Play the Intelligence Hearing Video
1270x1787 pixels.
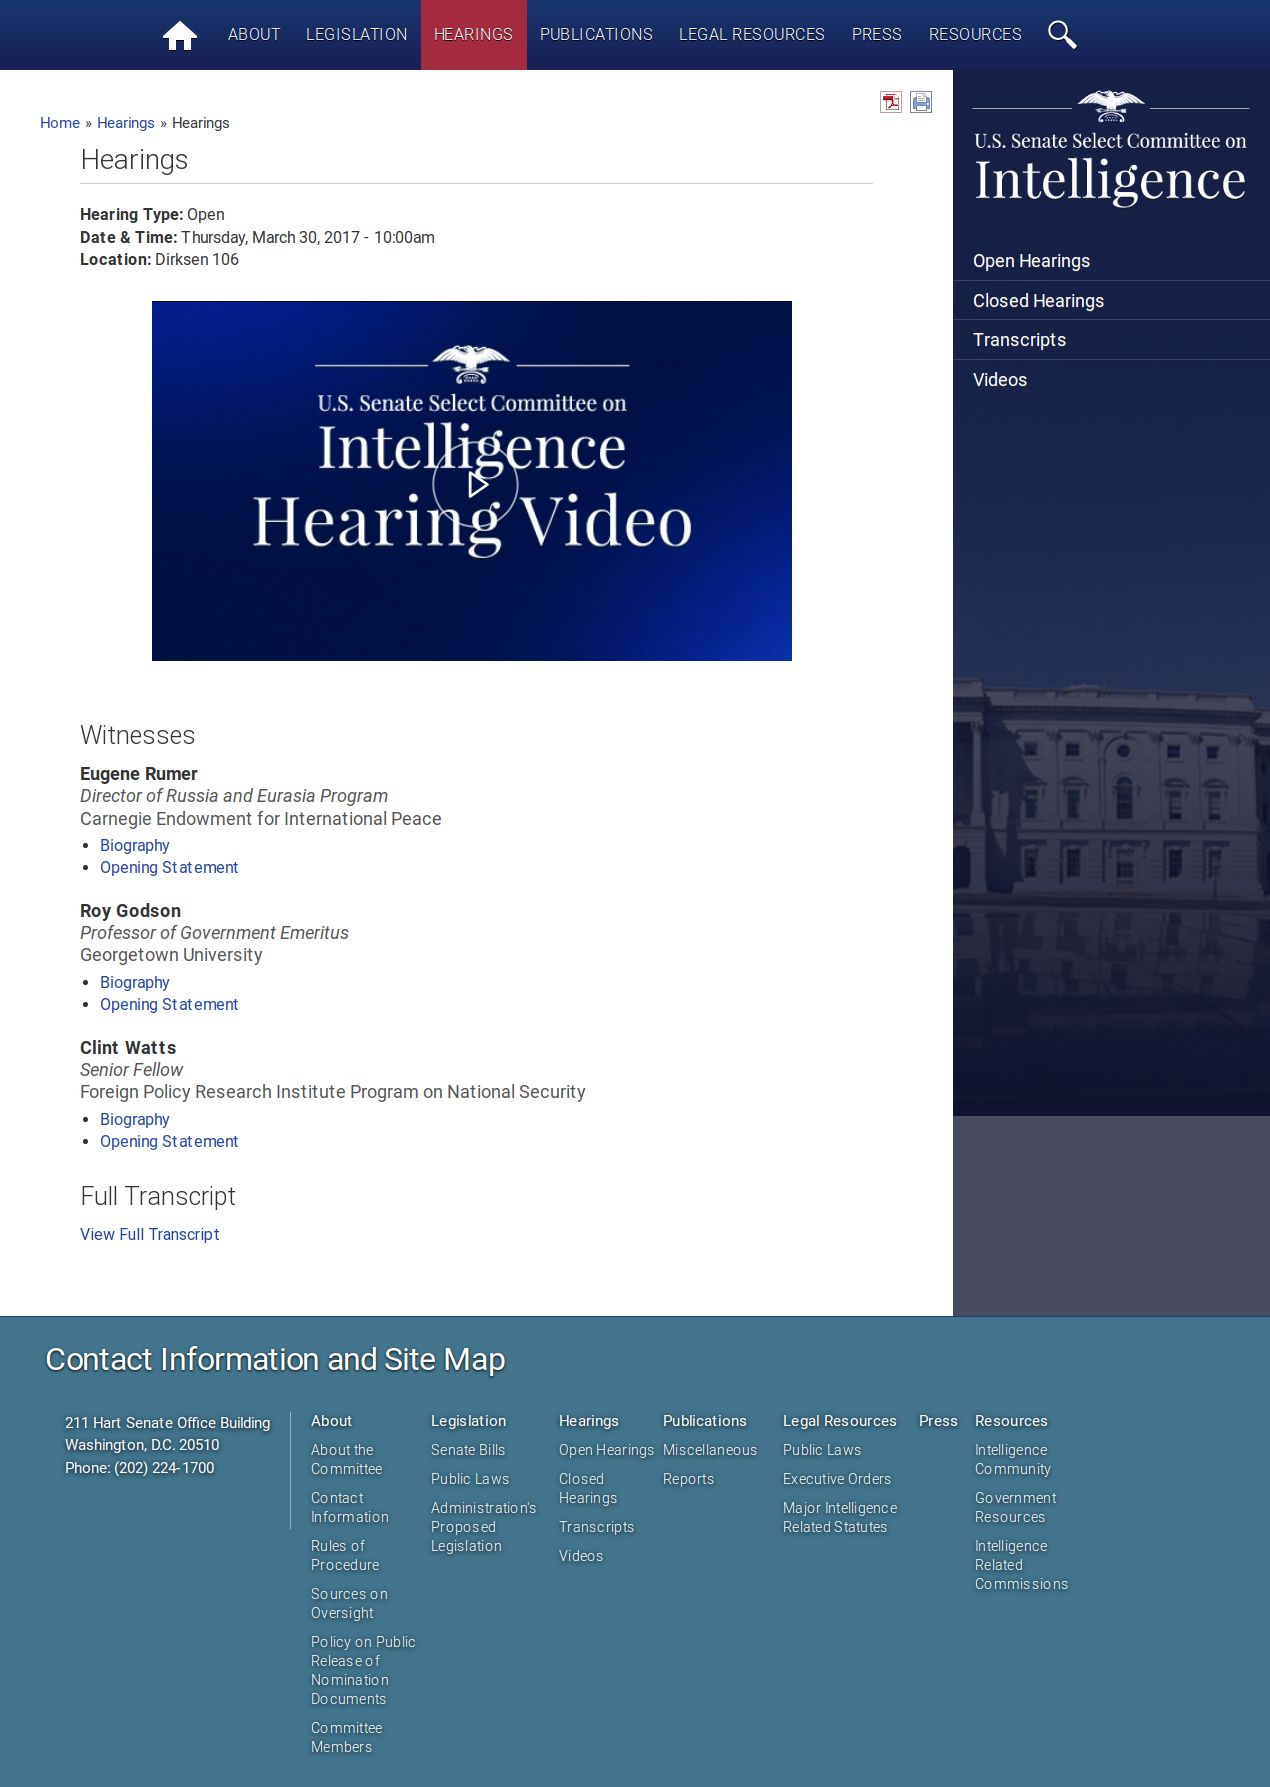(475, 485)
